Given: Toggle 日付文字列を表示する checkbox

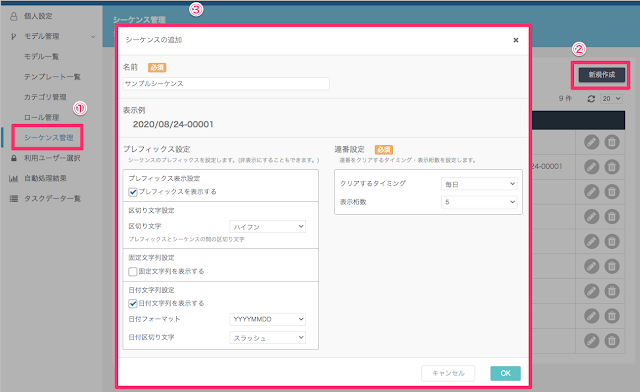Looking at the screenshot, I should (x=133, y=303).
